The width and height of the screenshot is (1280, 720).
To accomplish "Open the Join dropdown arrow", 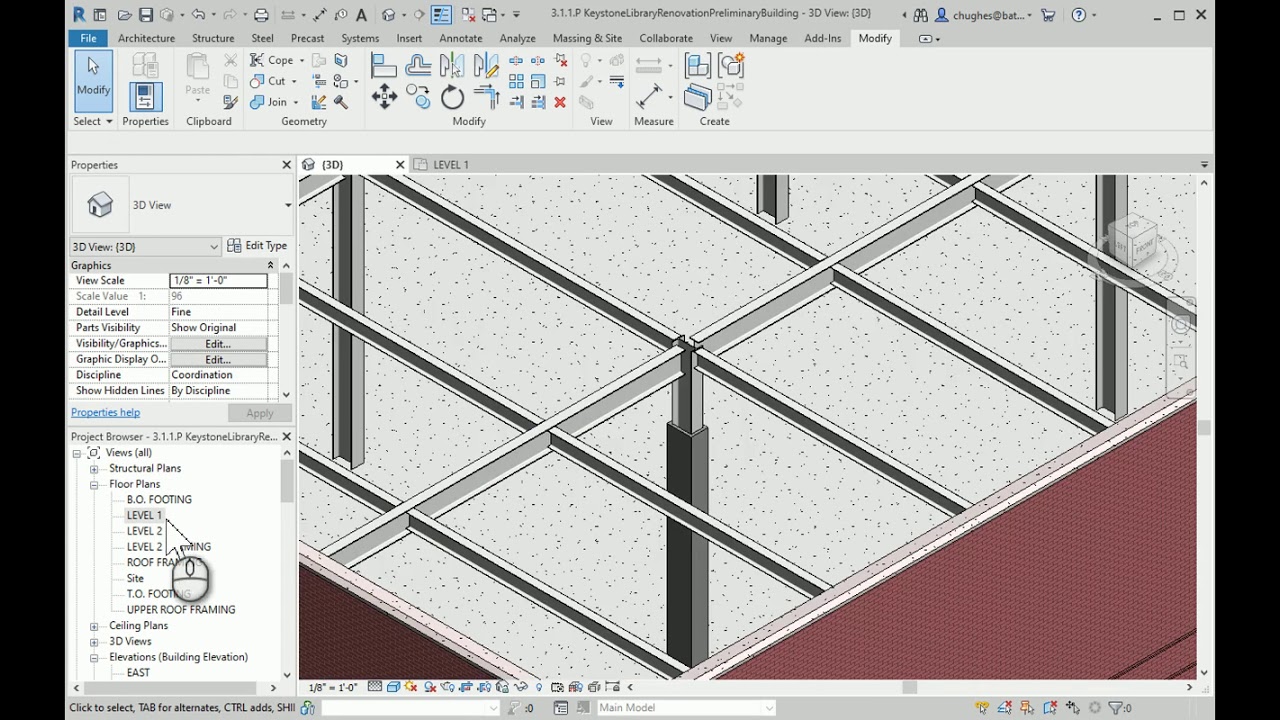I will click(x=295, y=102).
